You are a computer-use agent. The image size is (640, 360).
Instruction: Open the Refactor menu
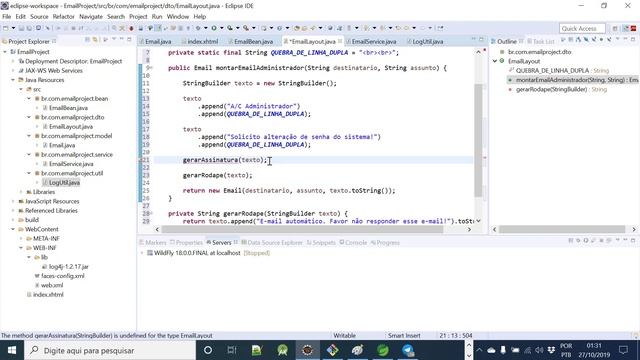tap(64, 17)
